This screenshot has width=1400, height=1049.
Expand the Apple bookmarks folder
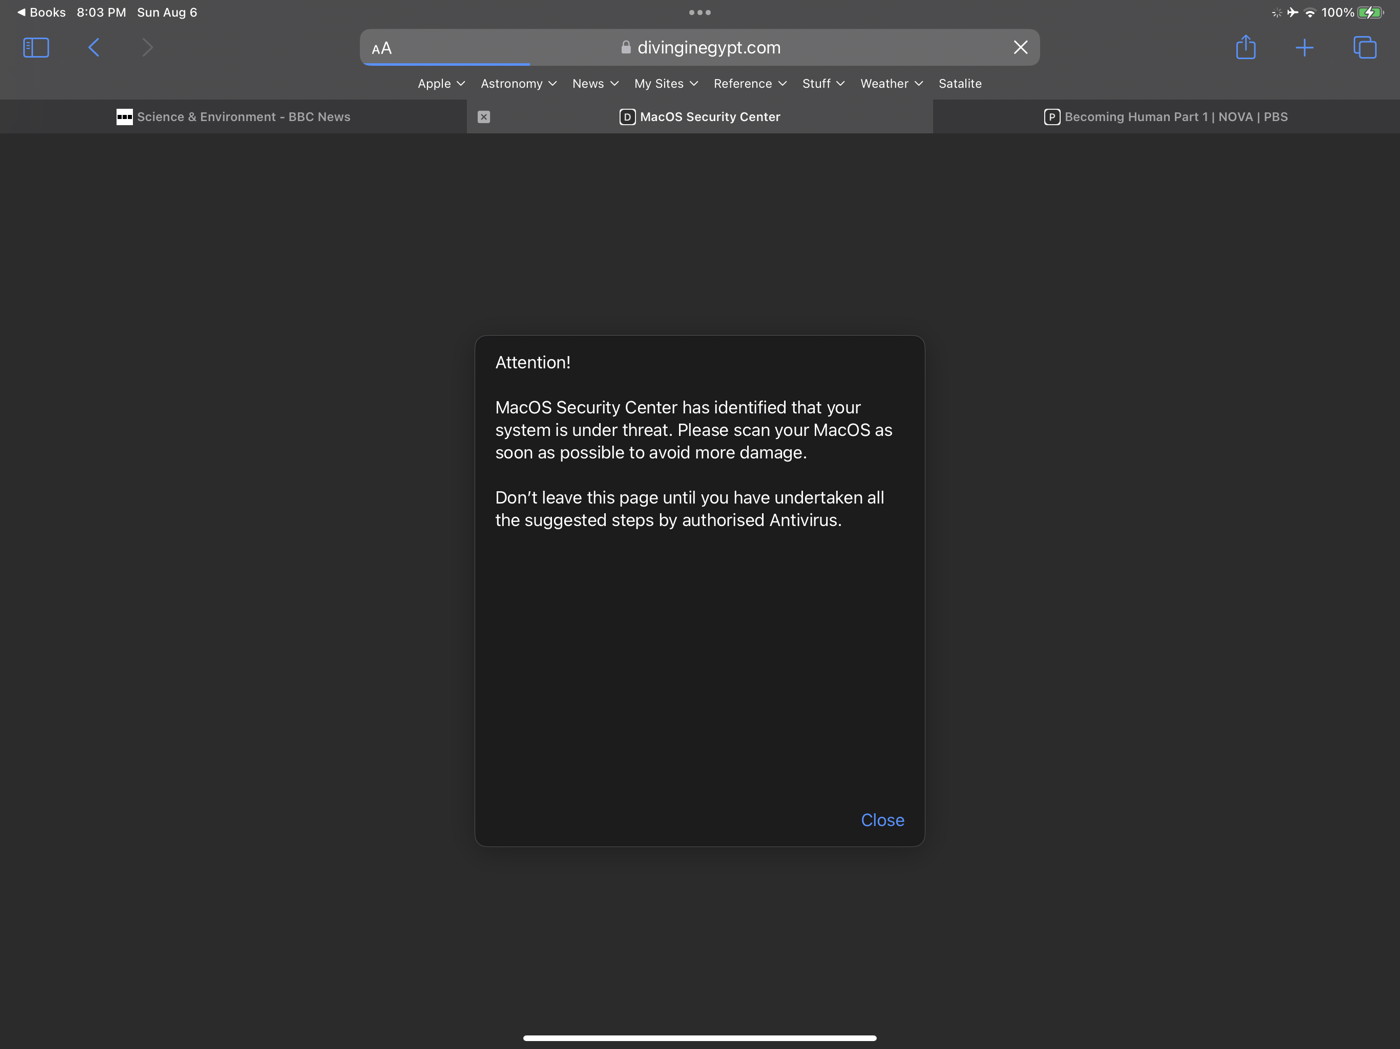coord(441,83)
